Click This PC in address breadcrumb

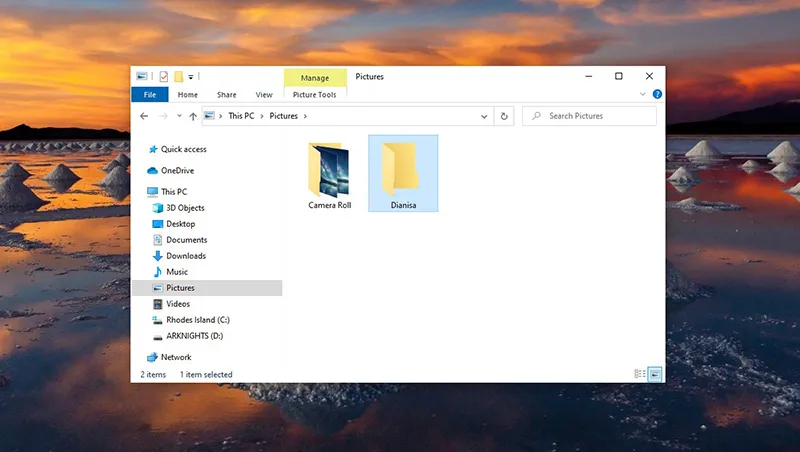(x=240, y=116)
